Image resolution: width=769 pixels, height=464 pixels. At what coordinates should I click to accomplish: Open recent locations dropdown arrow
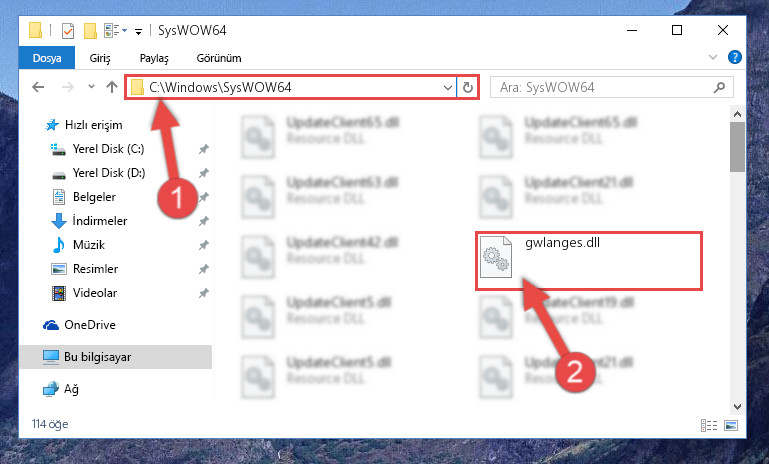coord(91,87)
